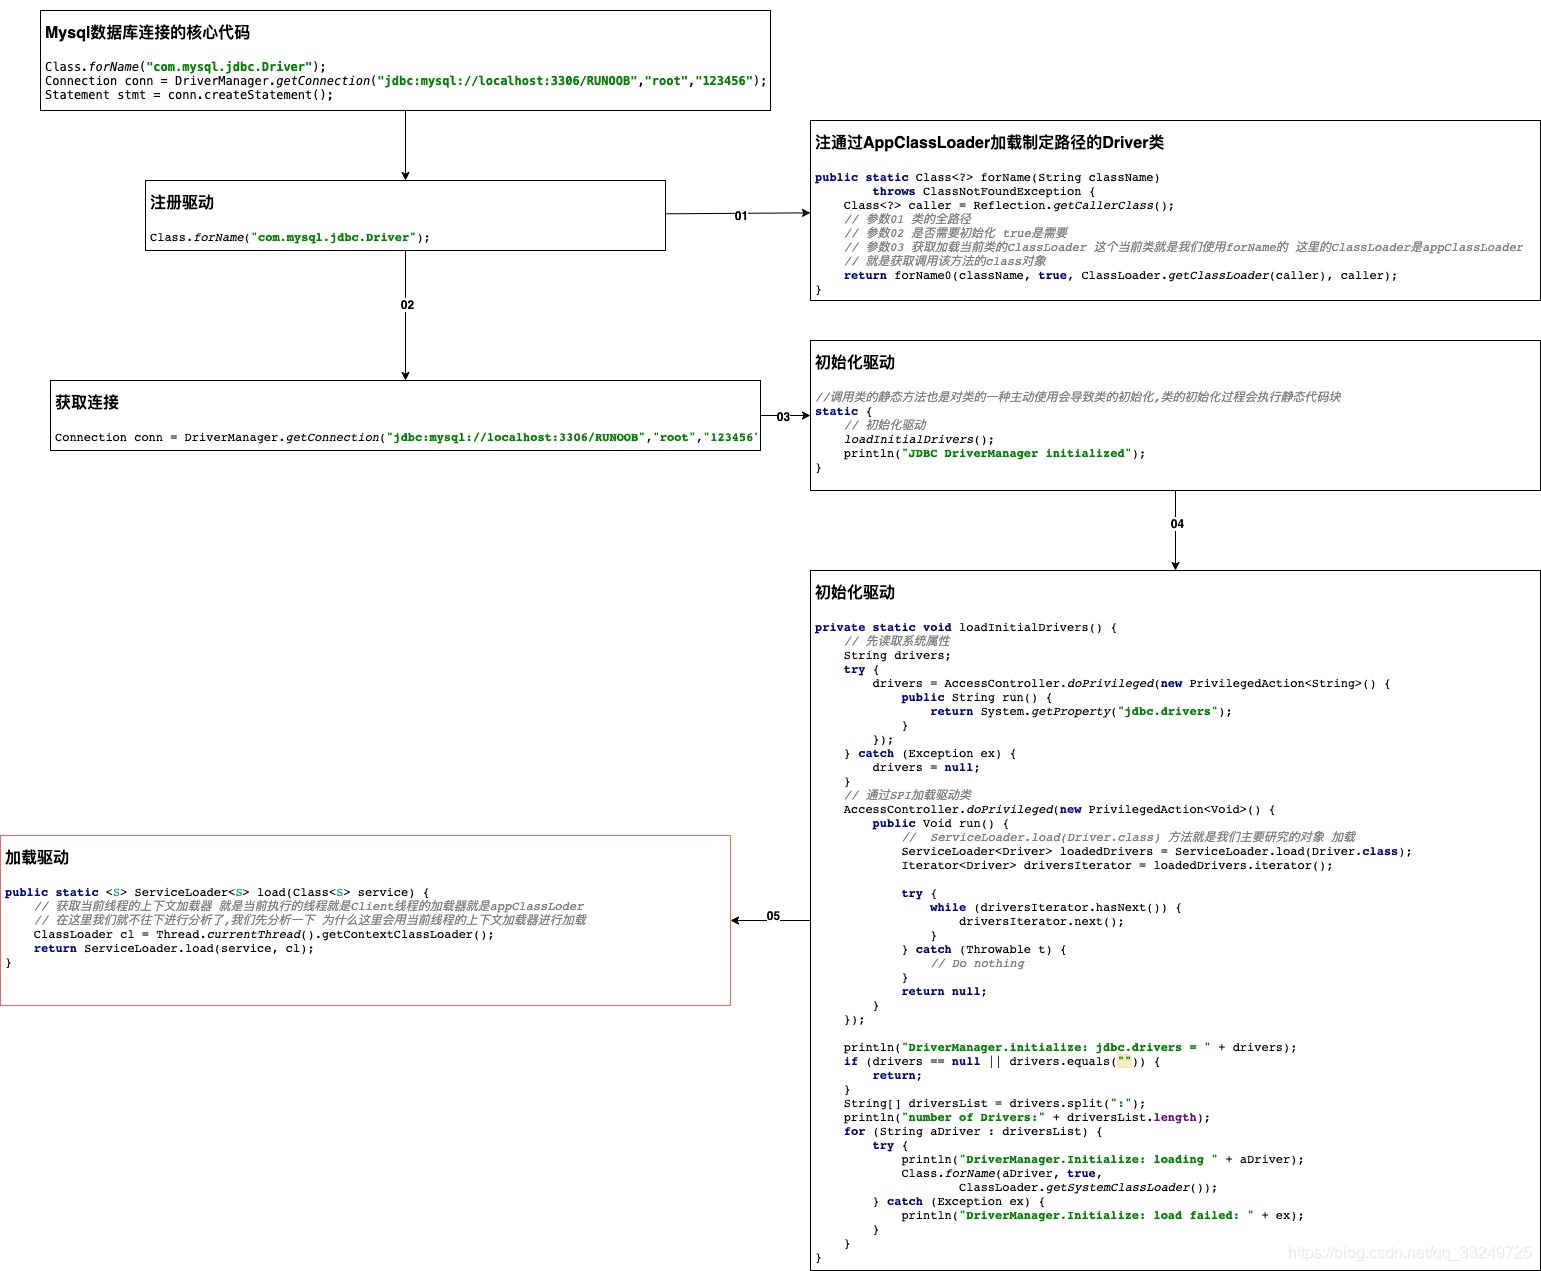Click "Iterator<Driver> driversIterator = ..." line
The width and height of the screenshot is (1541, 1271).
coord(1117,865)
